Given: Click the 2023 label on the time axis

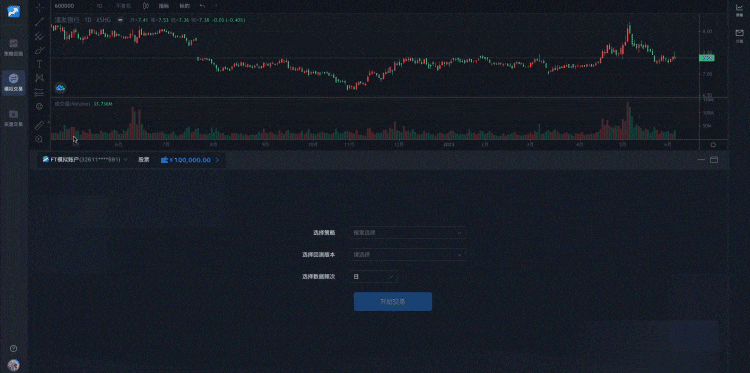Looking at the screenshot, I should pyautogui.click(x=449, y=144).
